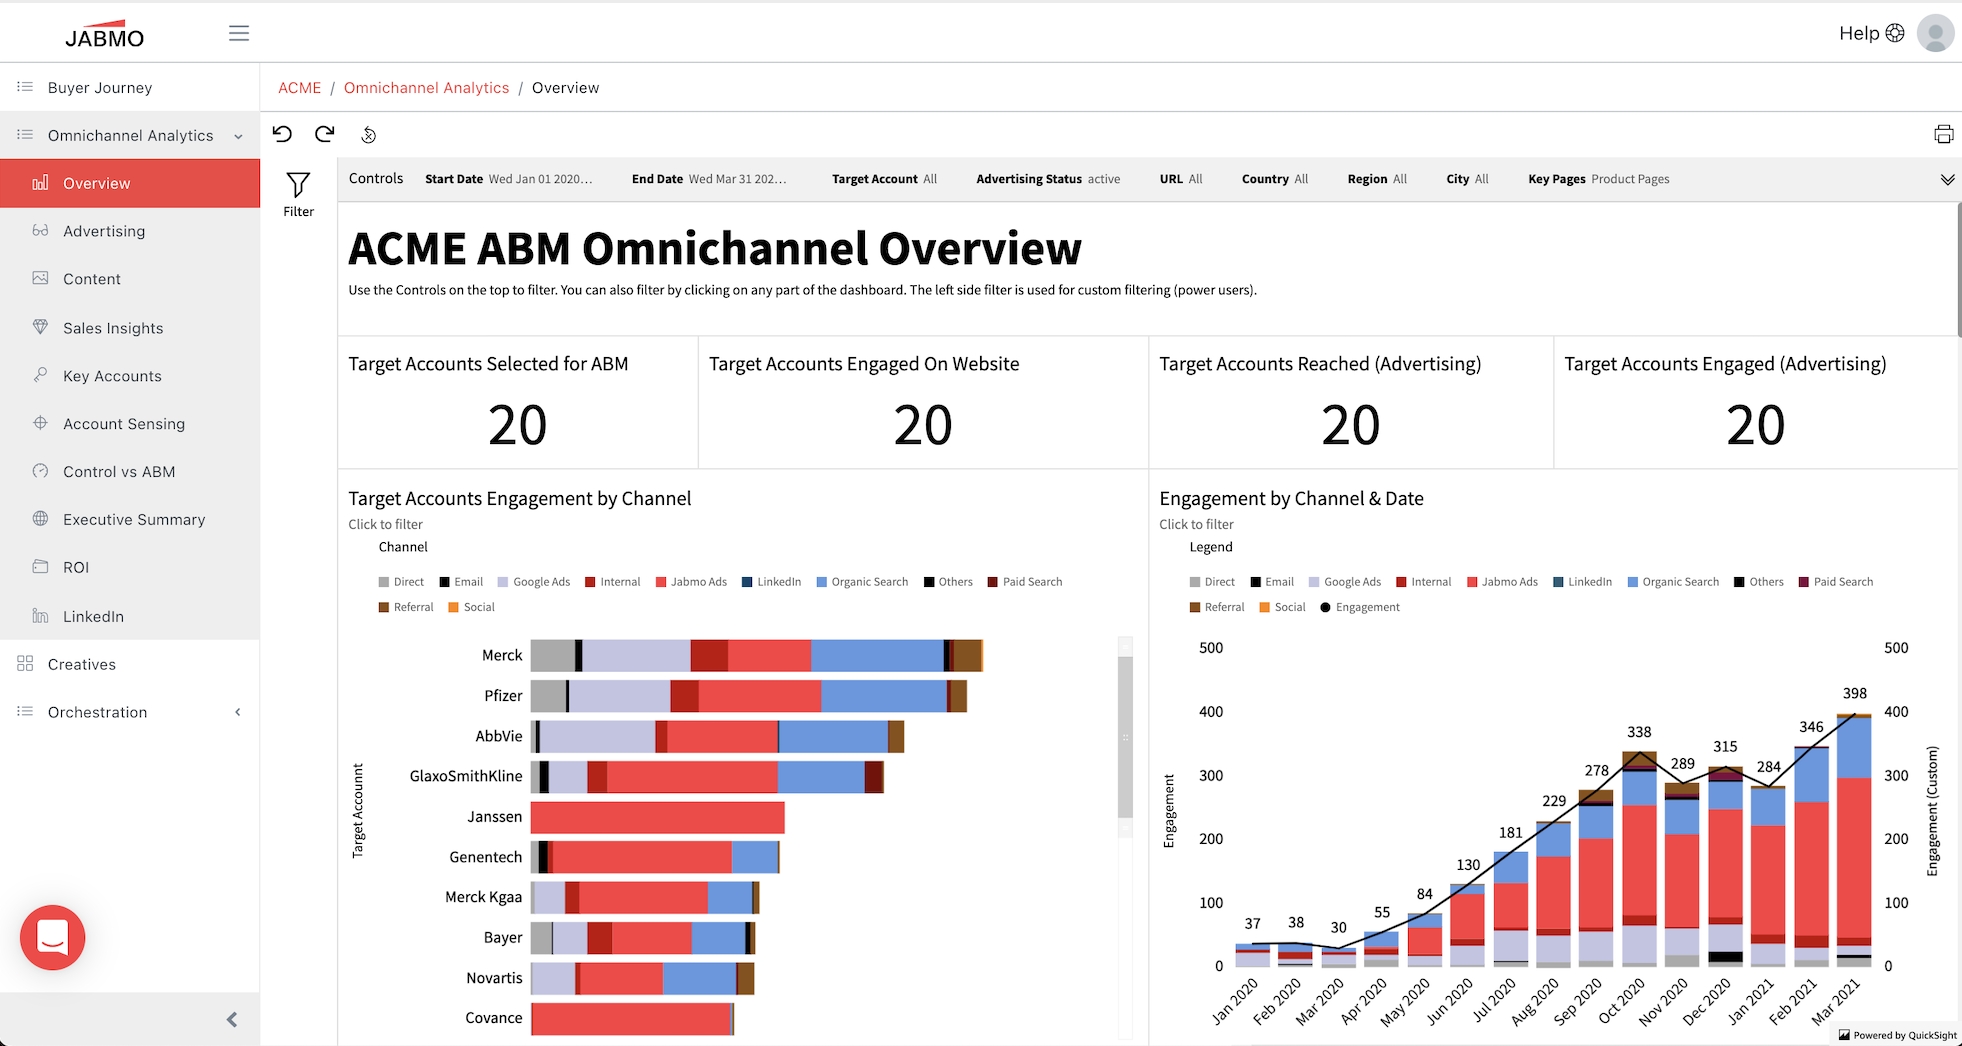Expand the Orchestration submenu arrow
This screenshot has height=1046, width=1962.
coord(238,712)
